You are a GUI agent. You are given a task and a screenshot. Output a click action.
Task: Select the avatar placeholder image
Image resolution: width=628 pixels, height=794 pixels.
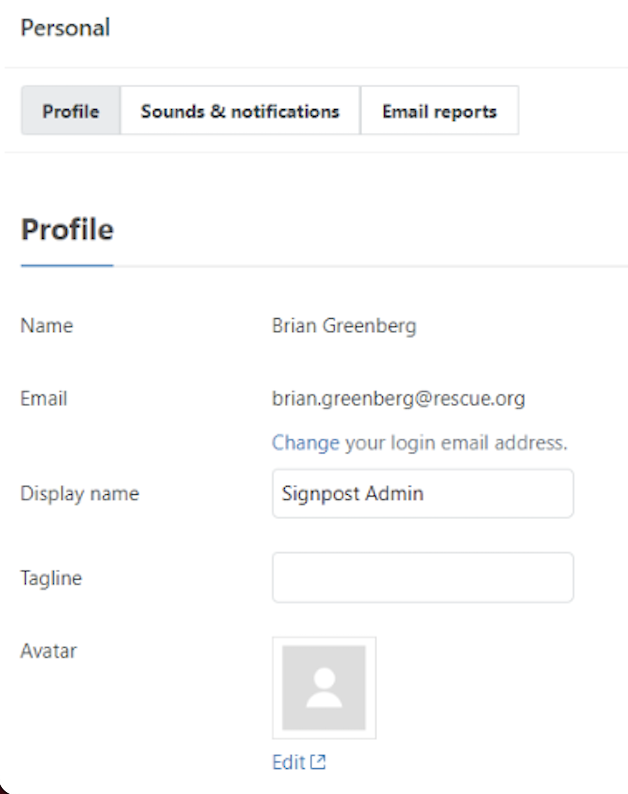[324, 687]
